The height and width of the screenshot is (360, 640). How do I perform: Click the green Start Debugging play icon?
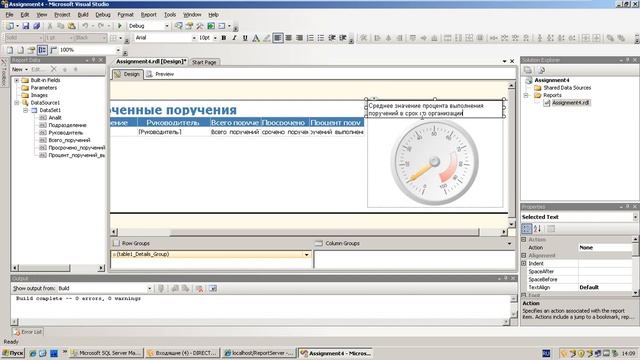(x=120, y=26)
